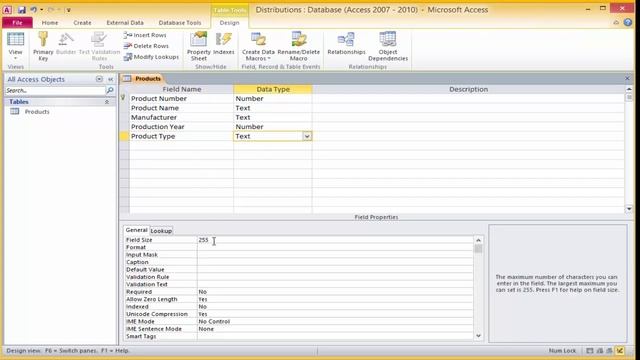This screenshot has width=640, height=360.
Task: Undo last action in quick access toolbar
Action: (x=33, y=9)
